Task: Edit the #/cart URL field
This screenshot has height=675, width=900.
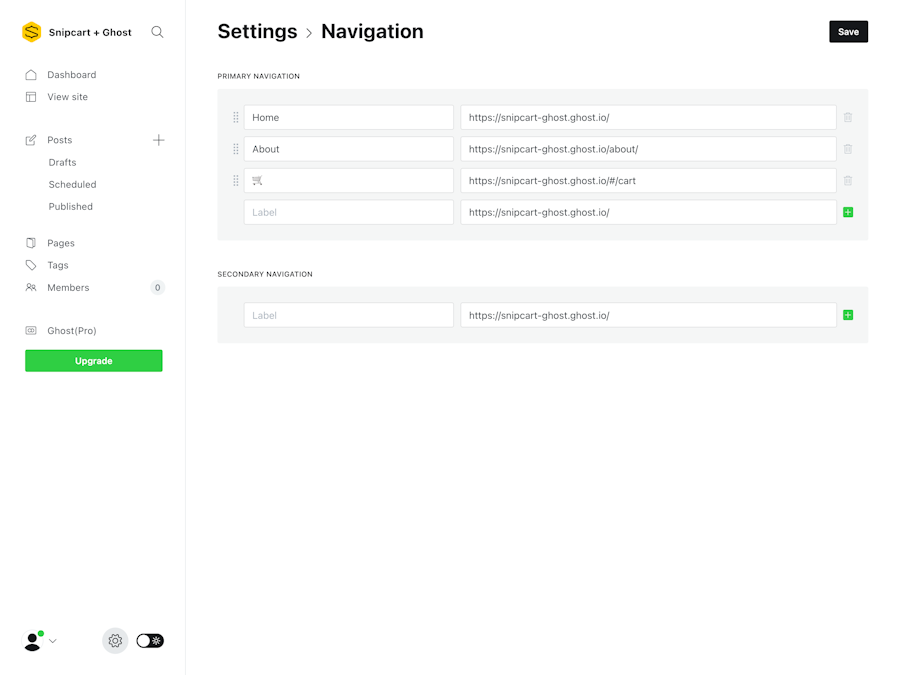Action: pos(649,181)
